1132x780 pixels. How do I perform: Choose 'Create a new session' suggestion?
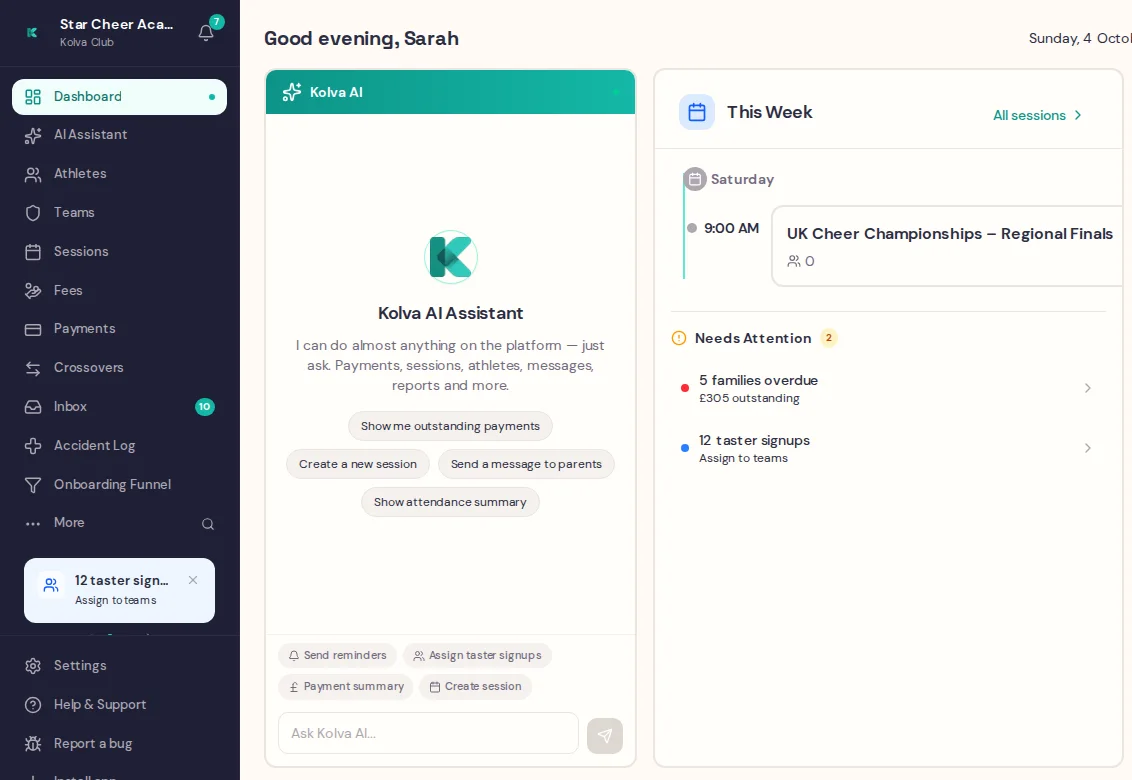coord(358,464)
